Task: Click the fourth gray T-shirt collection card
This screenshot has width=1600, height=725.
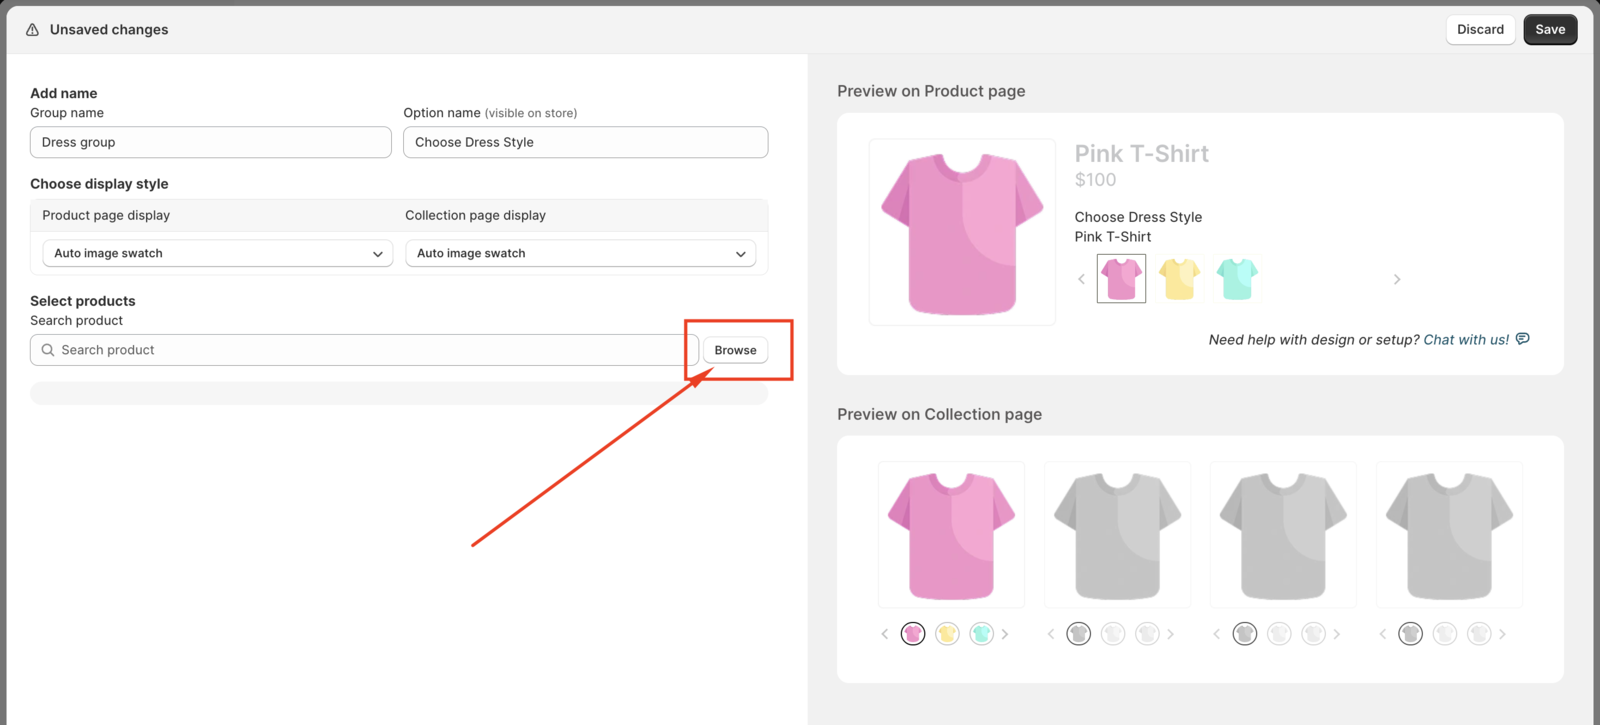Action: click(1449, 534)
